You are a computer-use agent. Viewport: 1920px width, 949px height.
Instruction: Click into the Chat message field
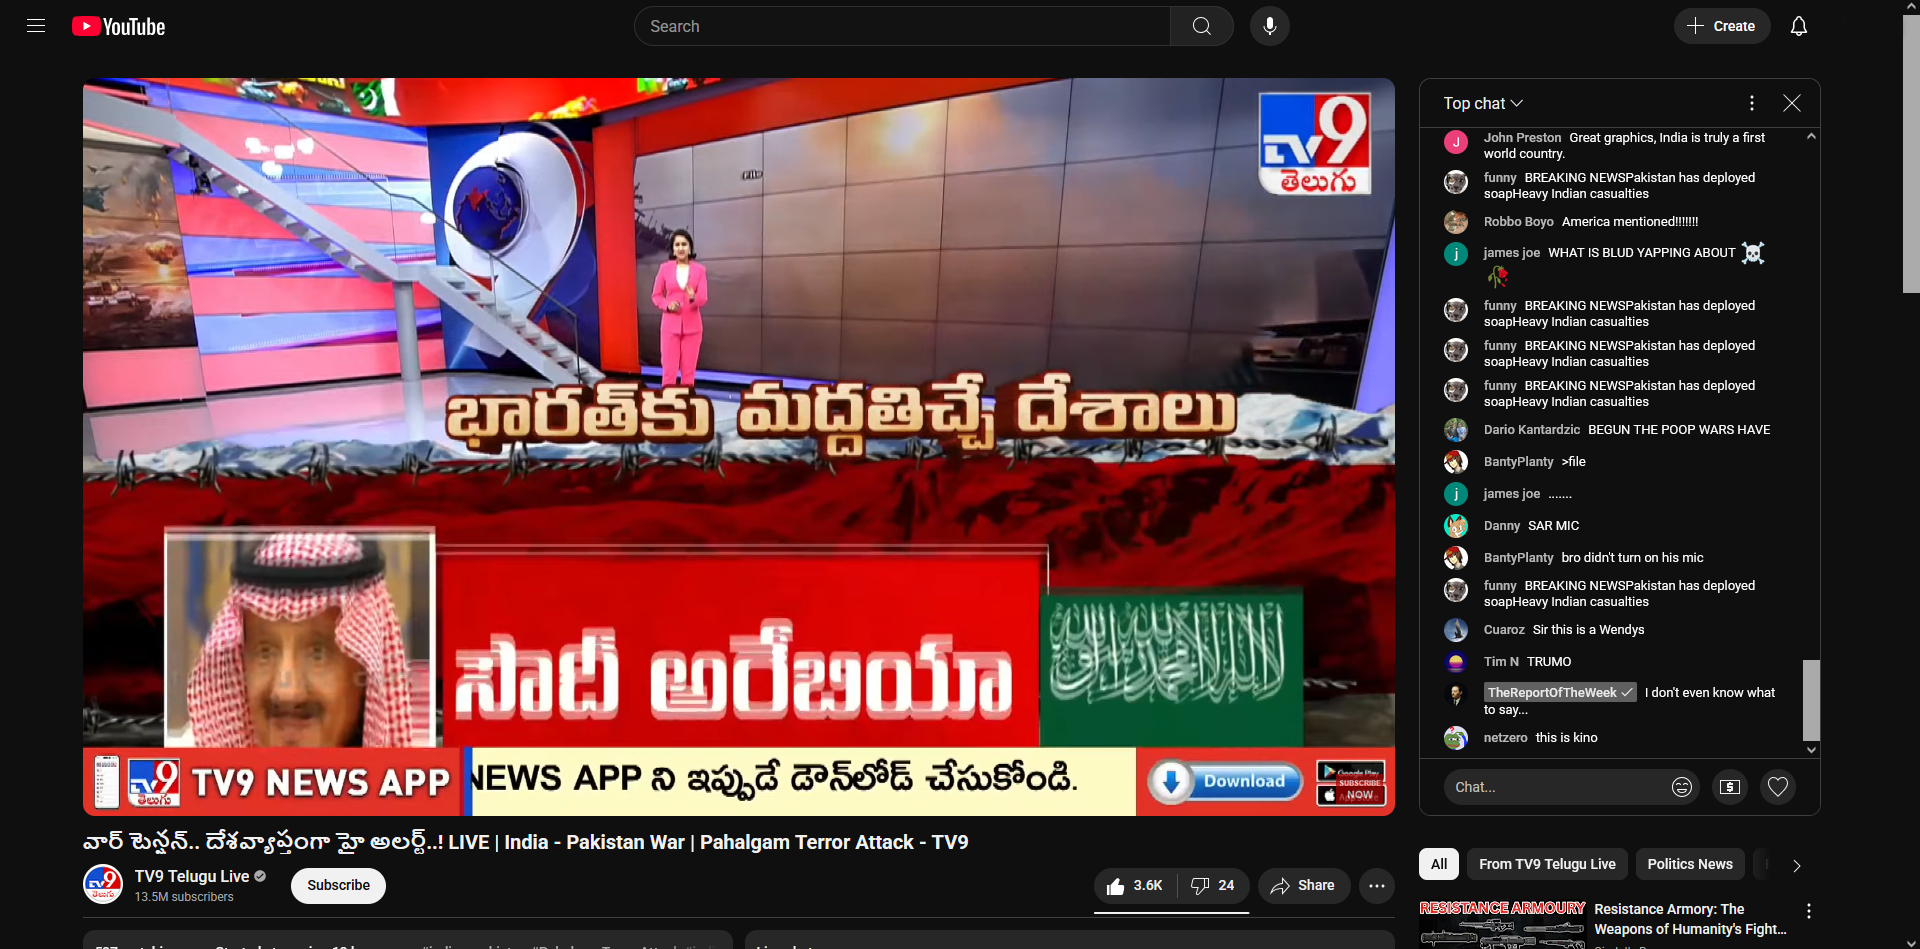coord(1555,787)
